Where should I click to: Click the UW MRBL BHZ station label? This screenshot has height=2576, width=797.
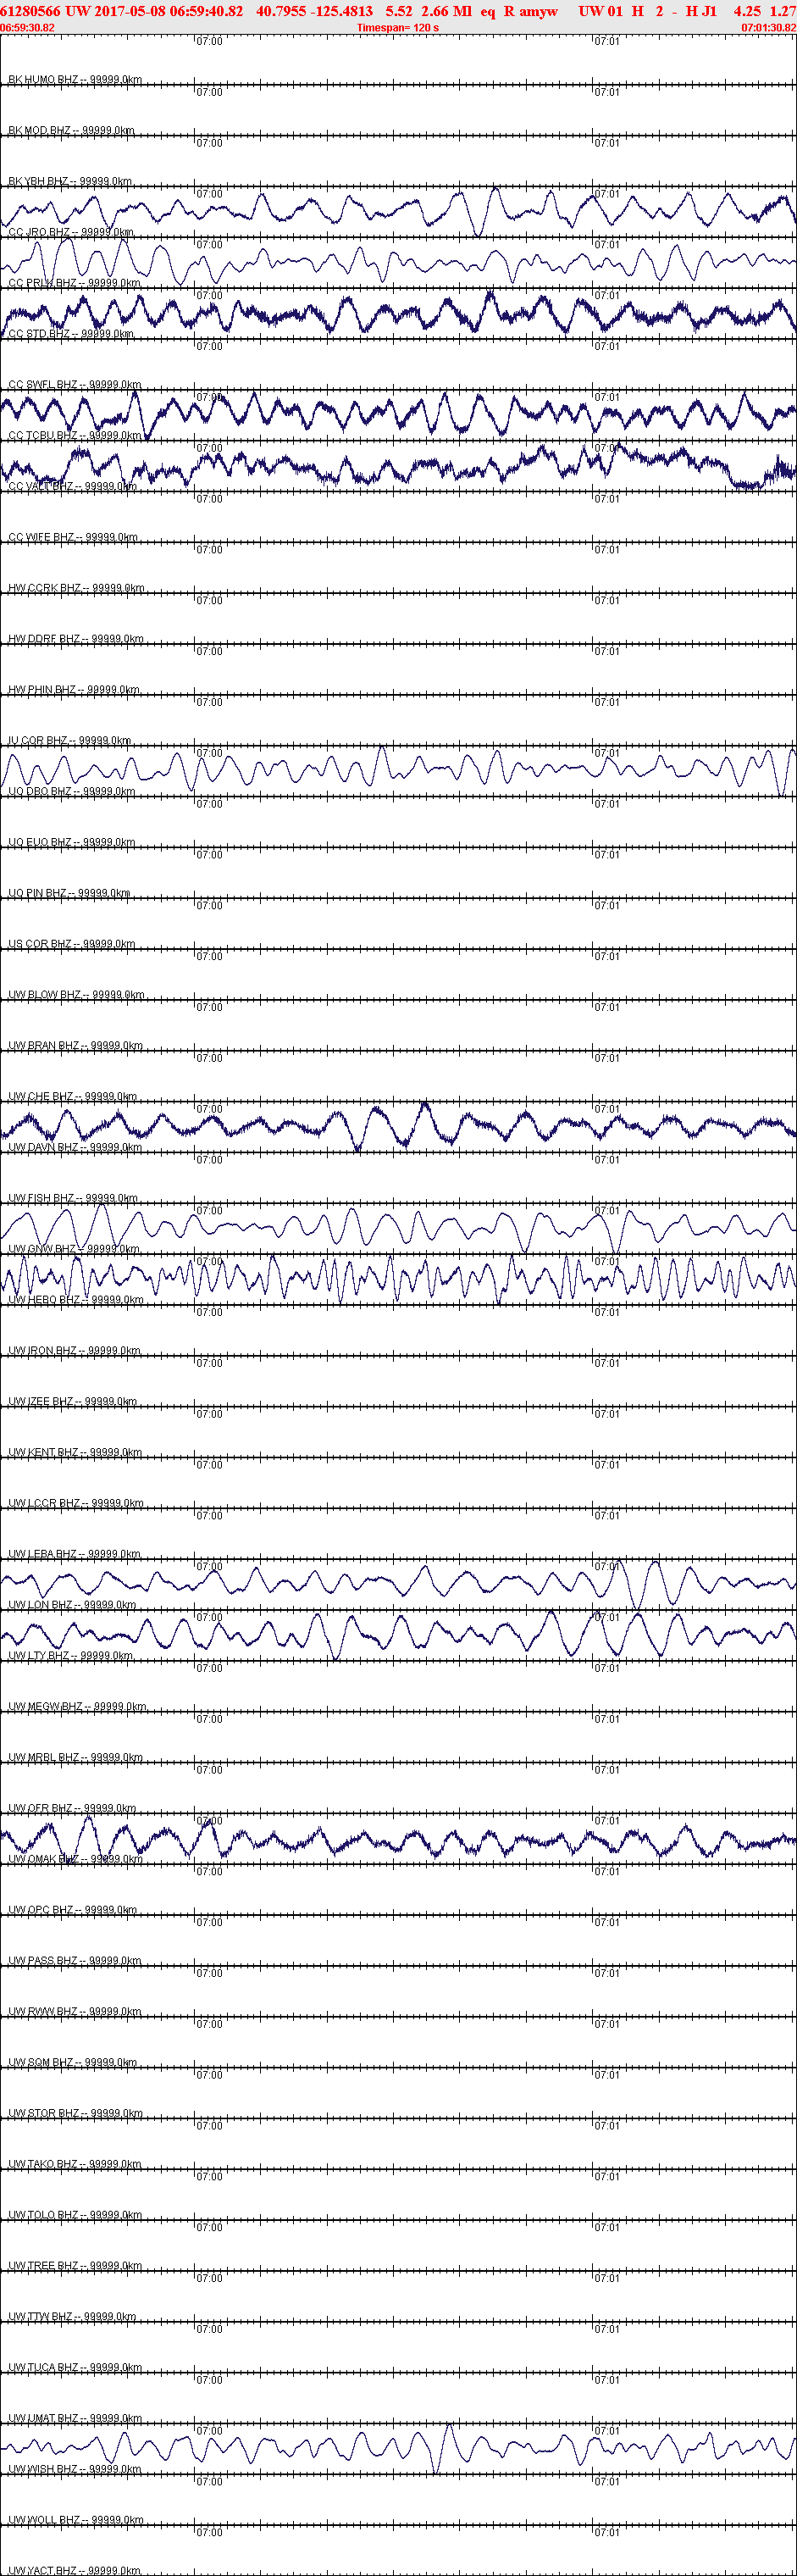coord(75,1758)
